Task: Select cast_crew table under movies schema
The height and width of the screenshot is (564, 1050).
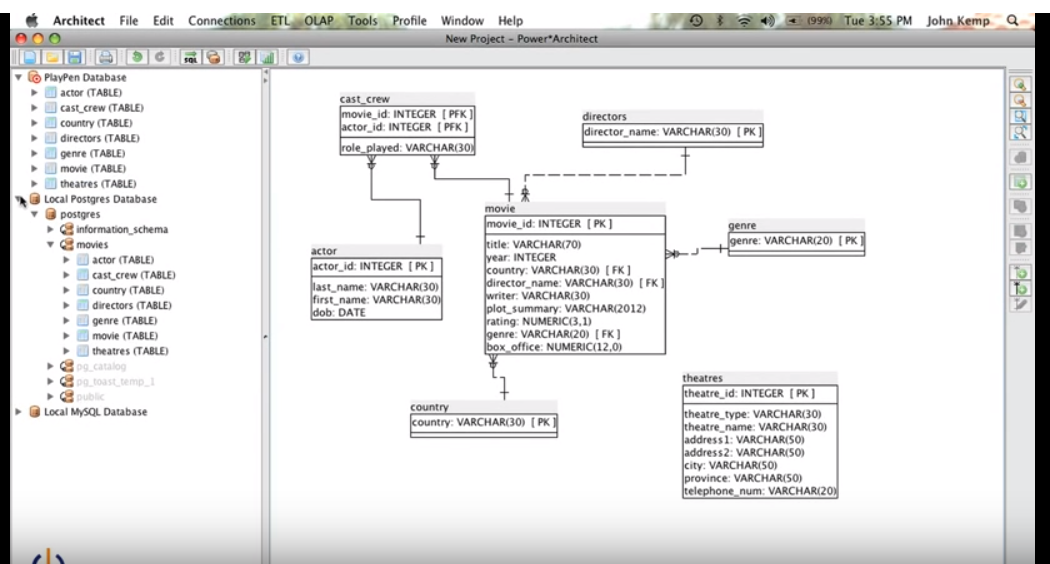Action: click(131, 275)
